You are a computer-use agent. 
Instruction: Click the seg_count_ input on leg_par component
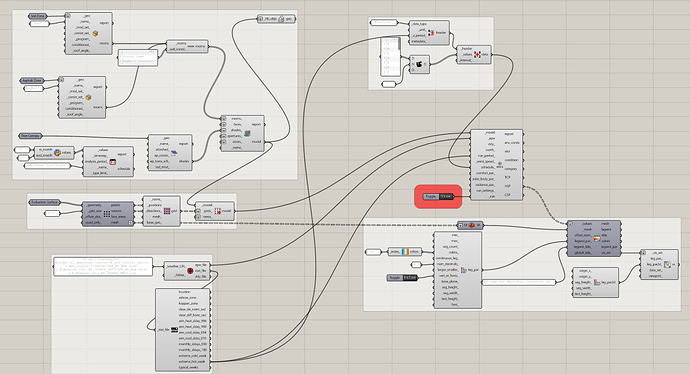click(450, 246)
